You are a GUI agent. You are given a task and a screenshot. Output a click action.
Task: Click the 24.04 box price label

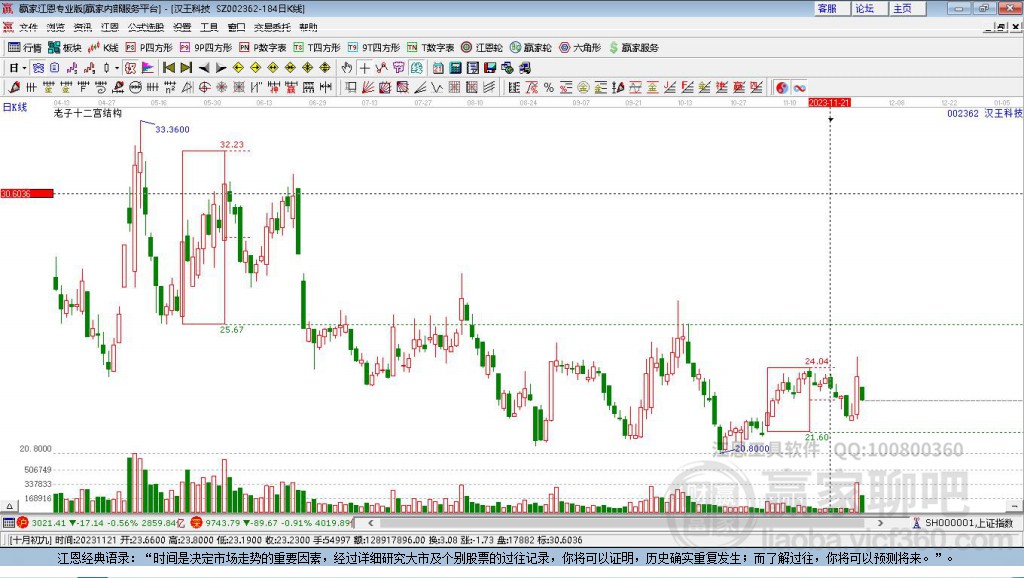816,361
